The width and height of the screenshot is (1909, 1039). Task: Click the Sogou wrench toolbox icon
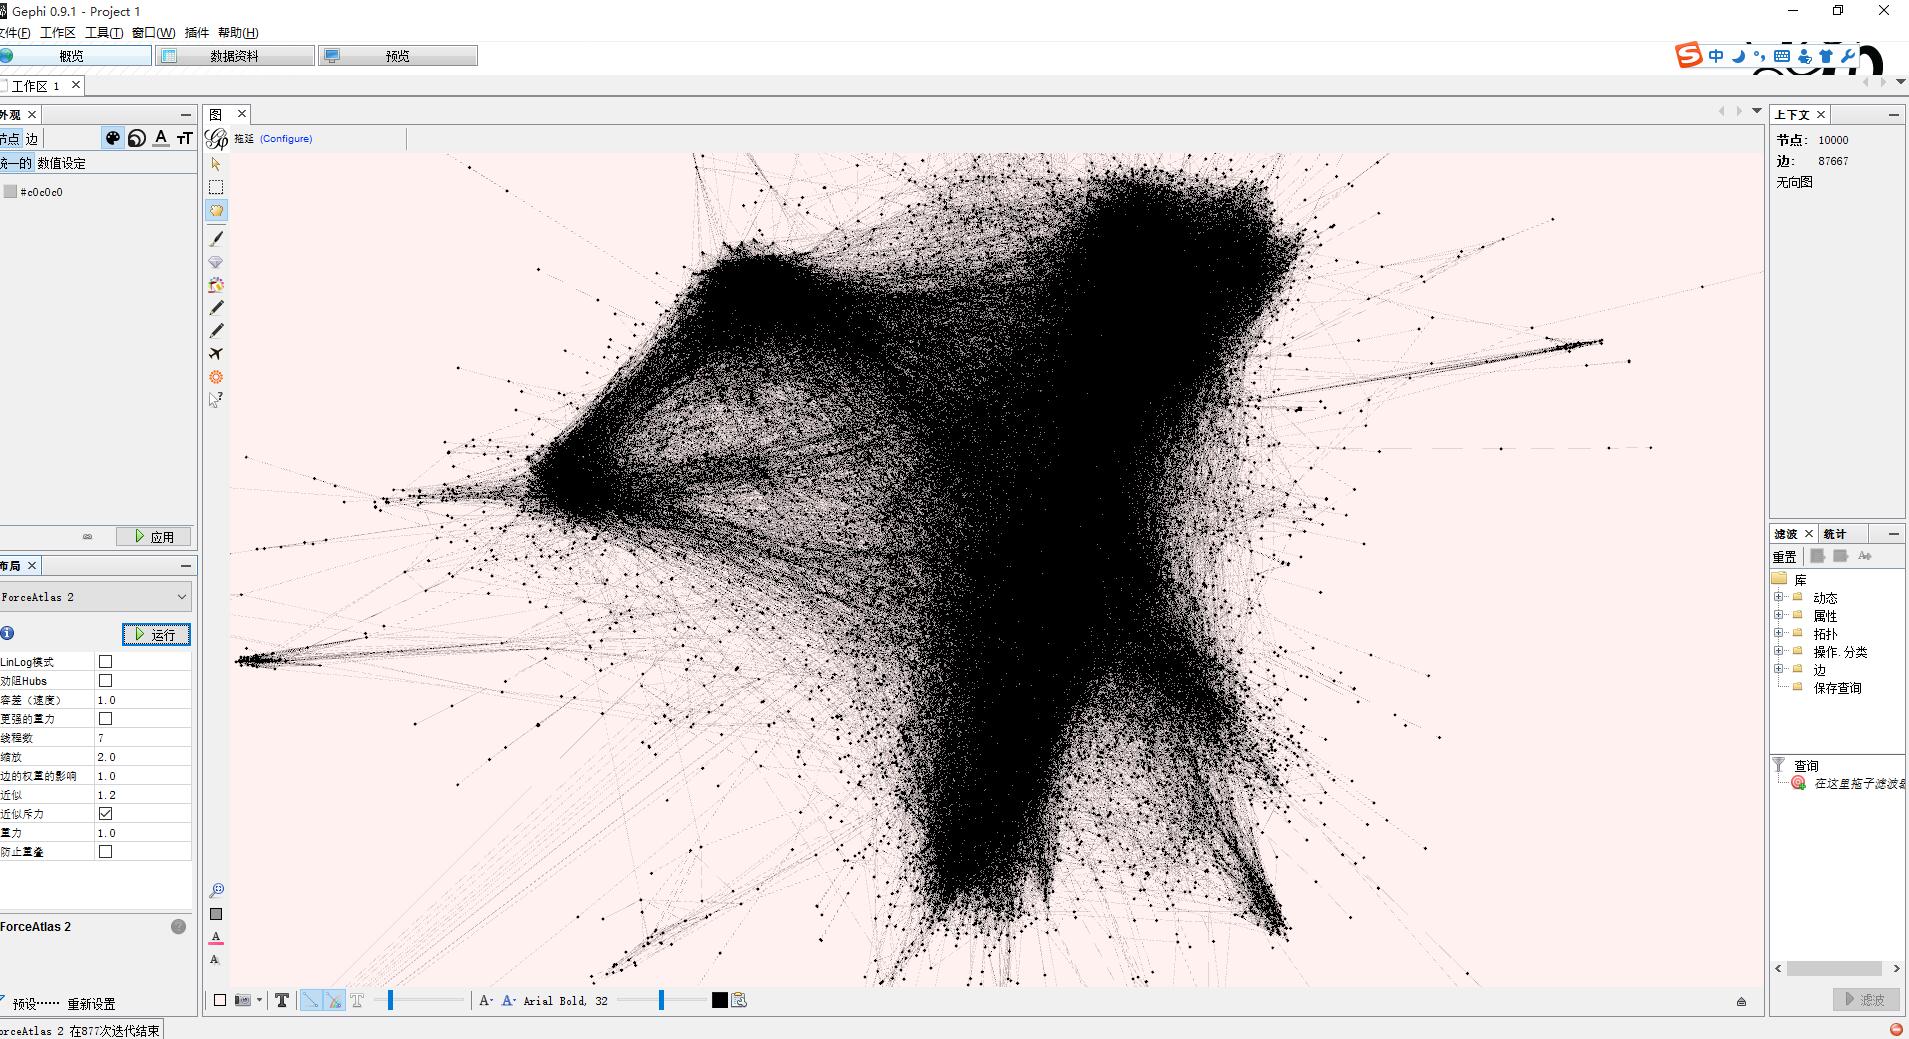[x=1848, y=57]
